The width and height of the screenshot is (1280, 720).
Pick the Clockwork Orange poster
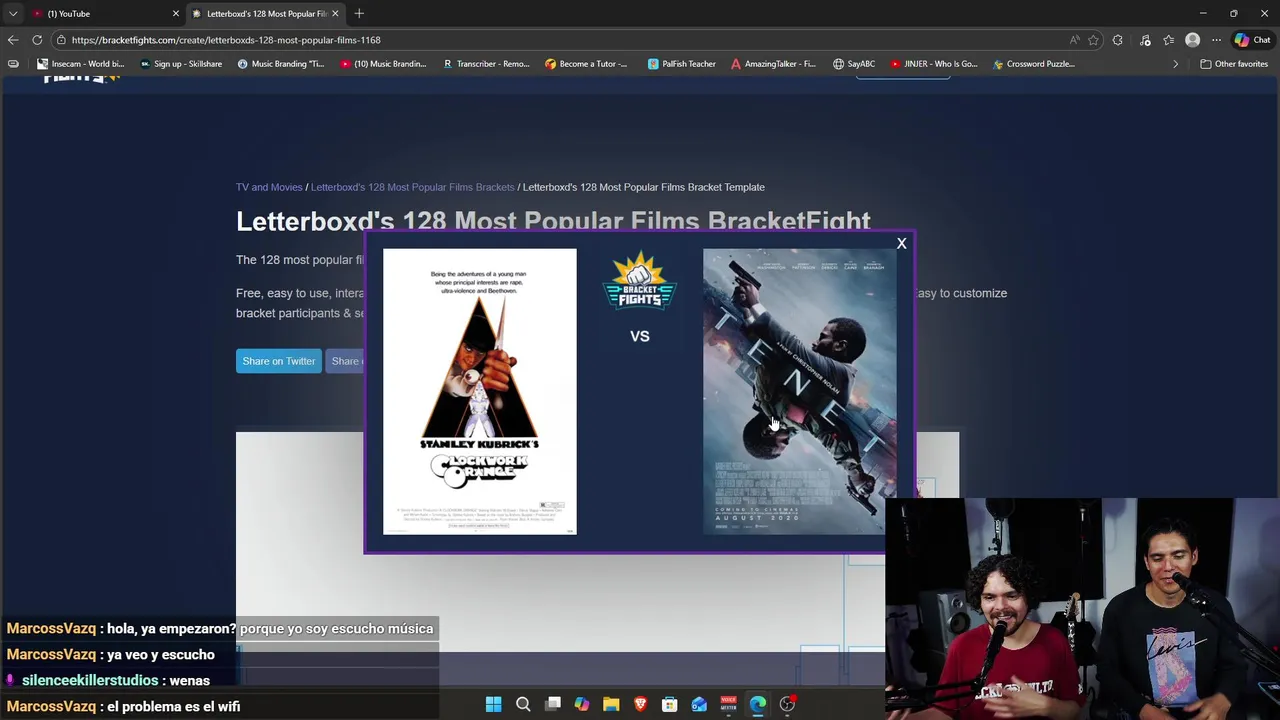480,391
